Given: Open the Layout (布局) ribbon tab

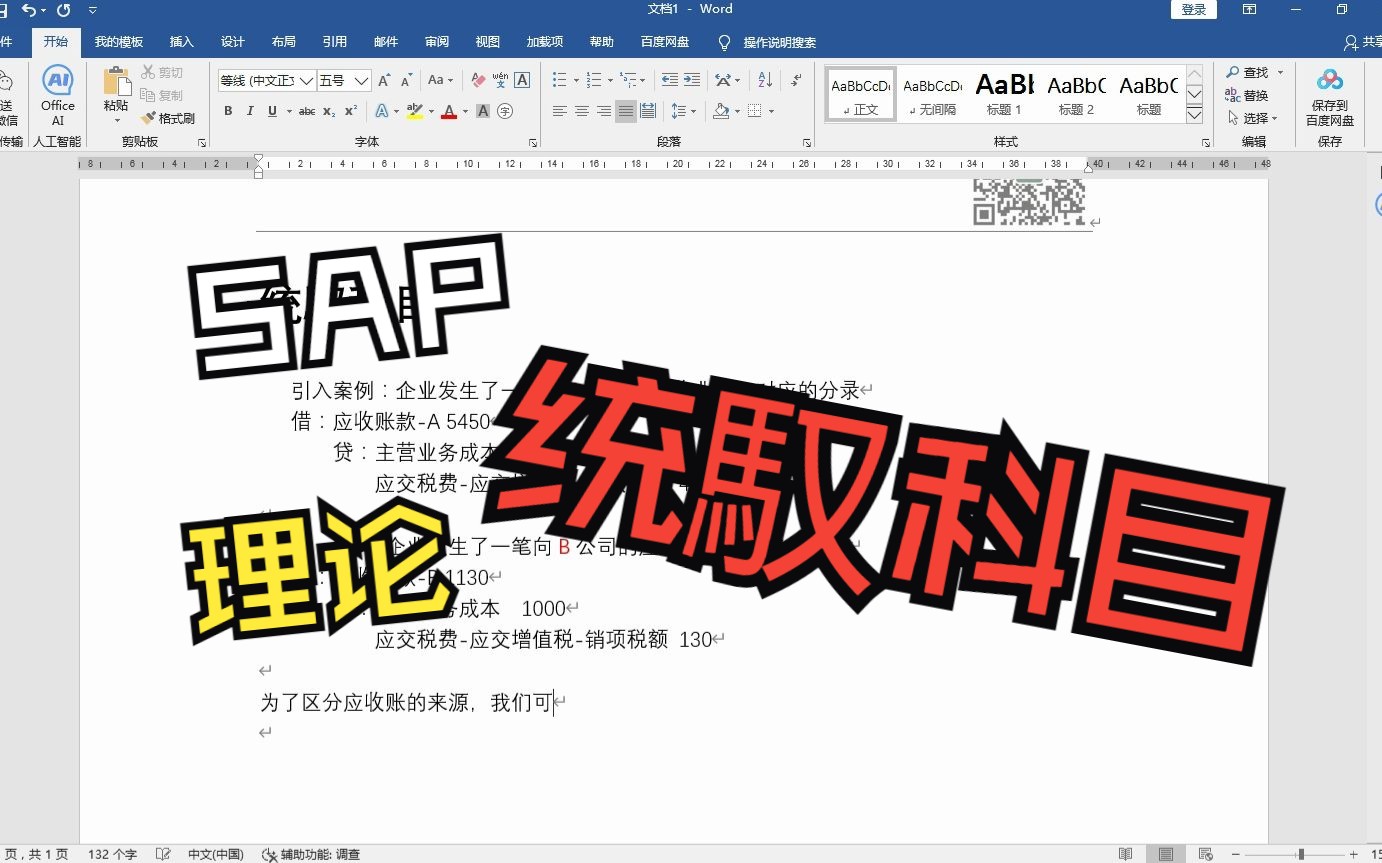Looking at the screenshot, I should point(284,42).
